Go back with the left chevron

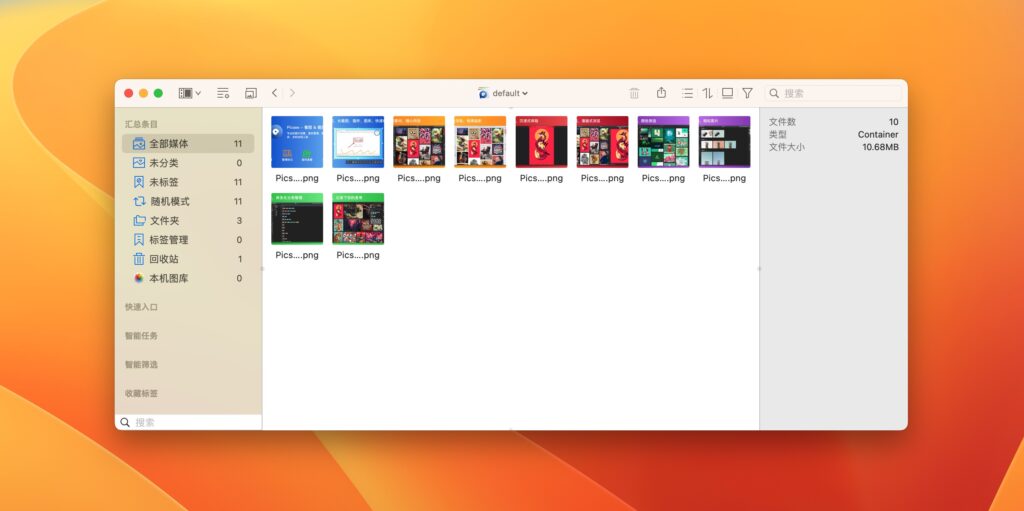[x=275, y=93]
